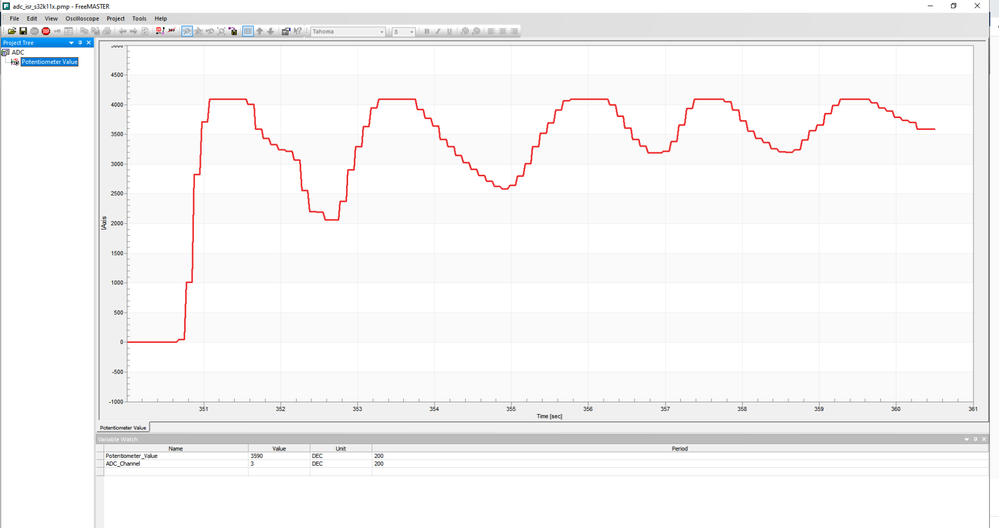Open the Variable Watch panel dropdown arrow
The image size is (999, 528).
tap(967, 439)
